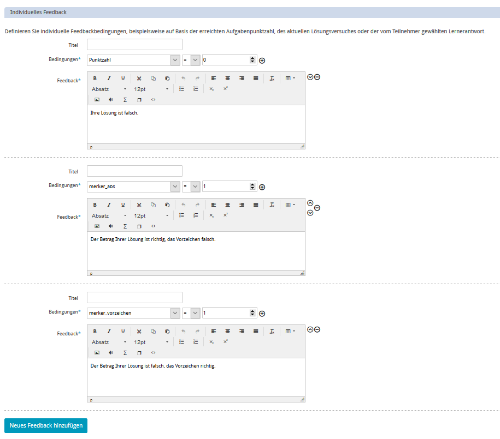This screenshot has width=500, height=439.
Task: Copy selection in the Punktzahl feedback editor
Action: 153,78
